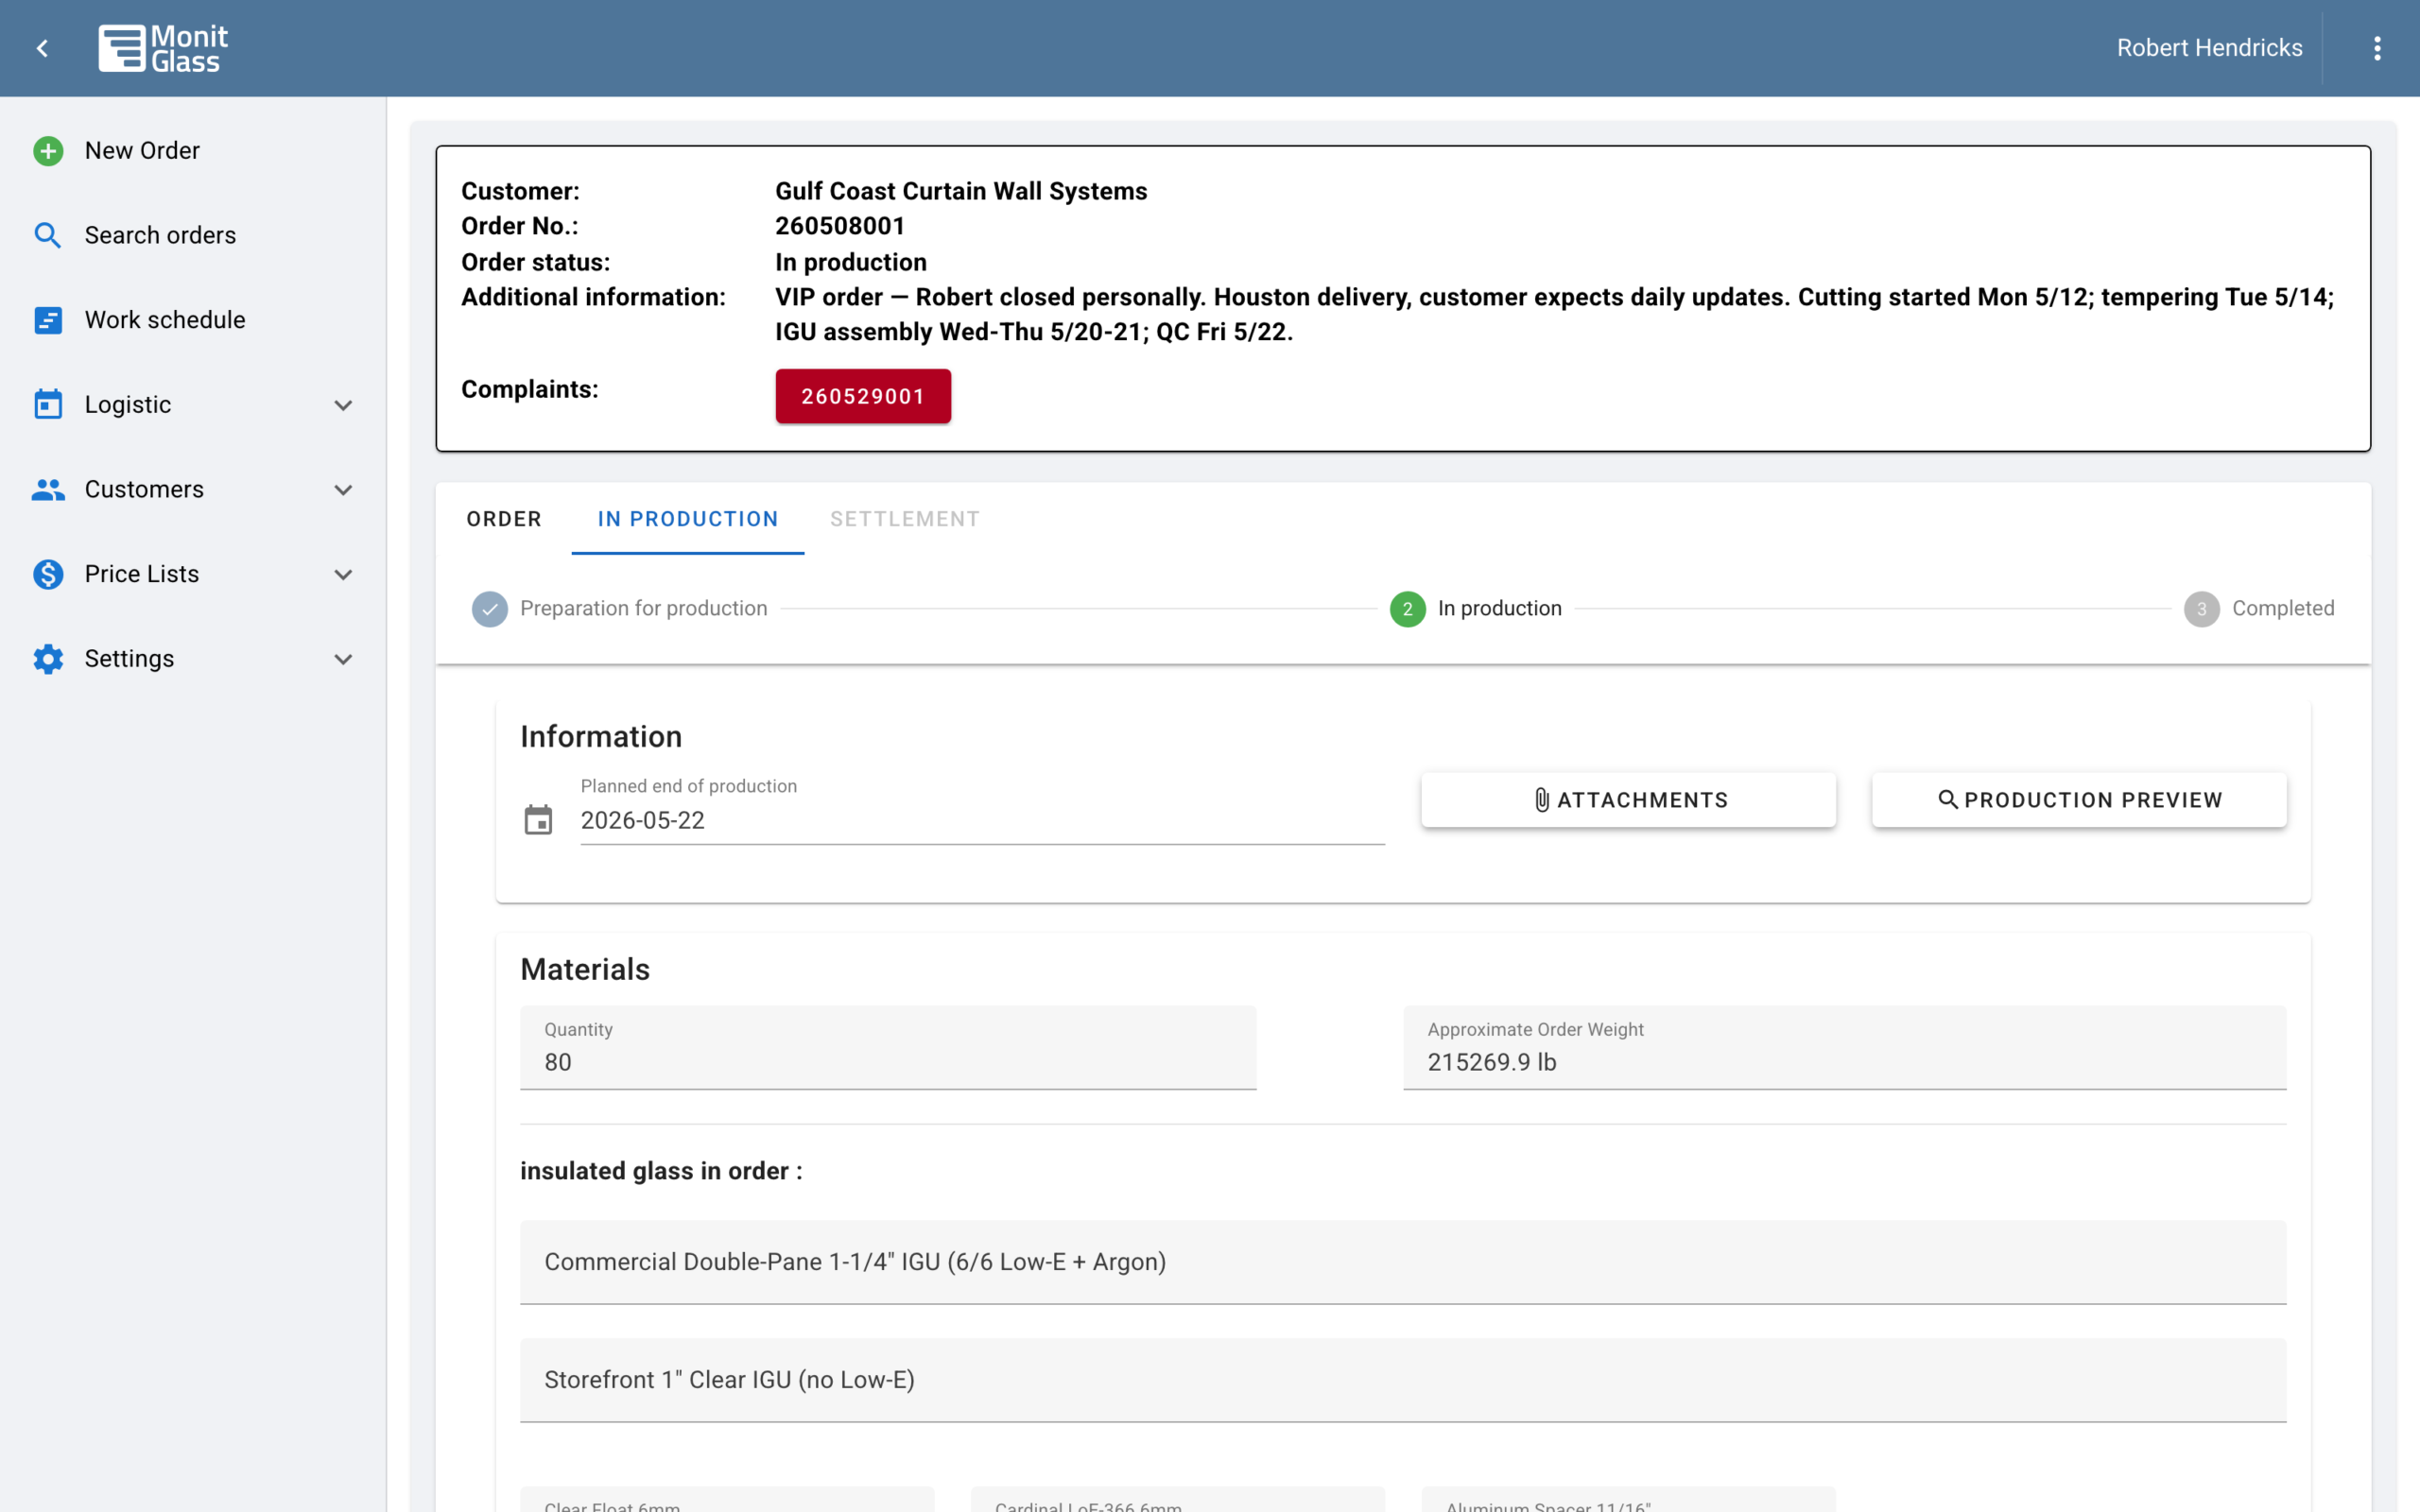Click the Preparation for production checkmark step

[490, 609]
